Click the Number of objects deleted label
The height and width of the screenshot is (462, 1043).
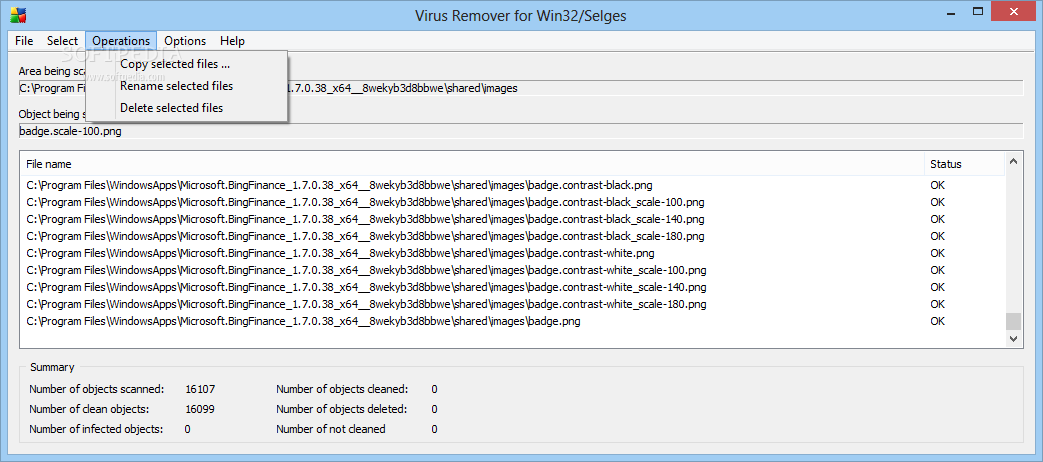[341, 409]
